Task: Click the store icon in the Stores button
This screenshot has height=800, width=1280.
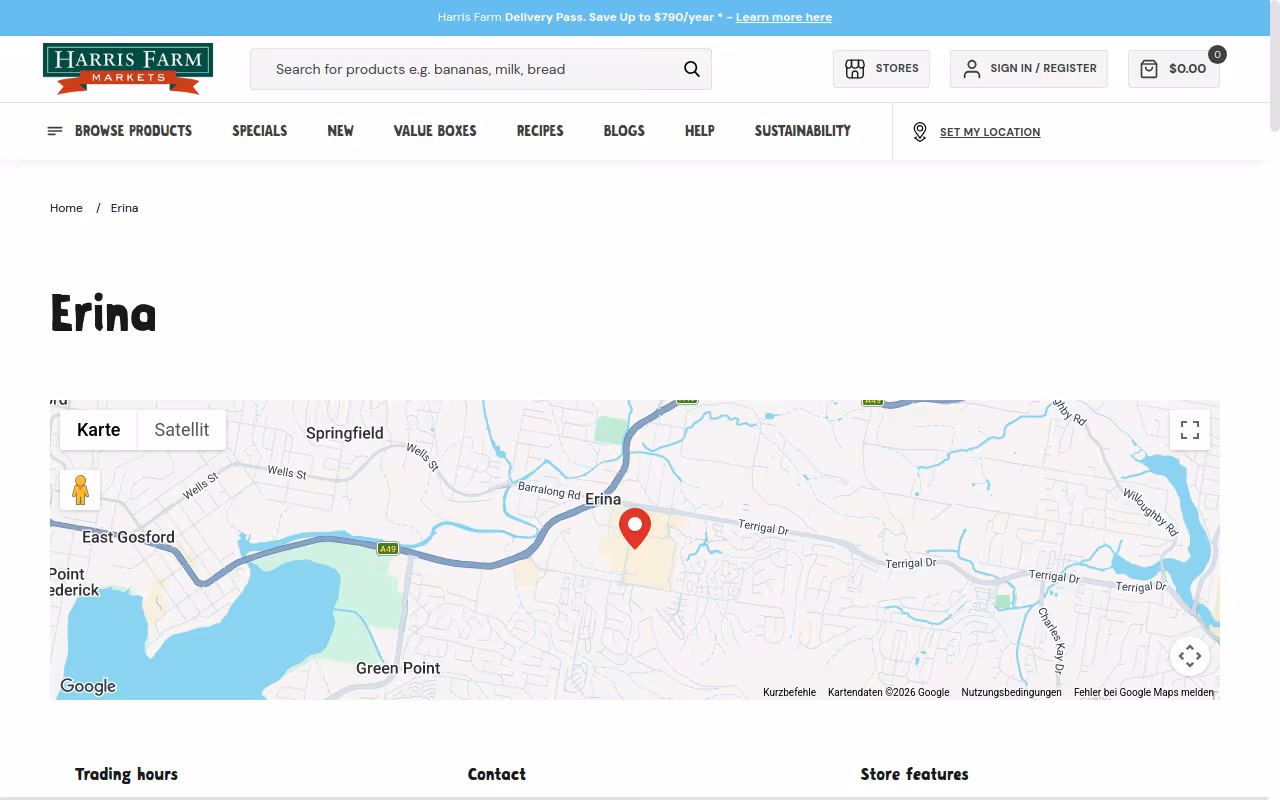Action: 855,69
